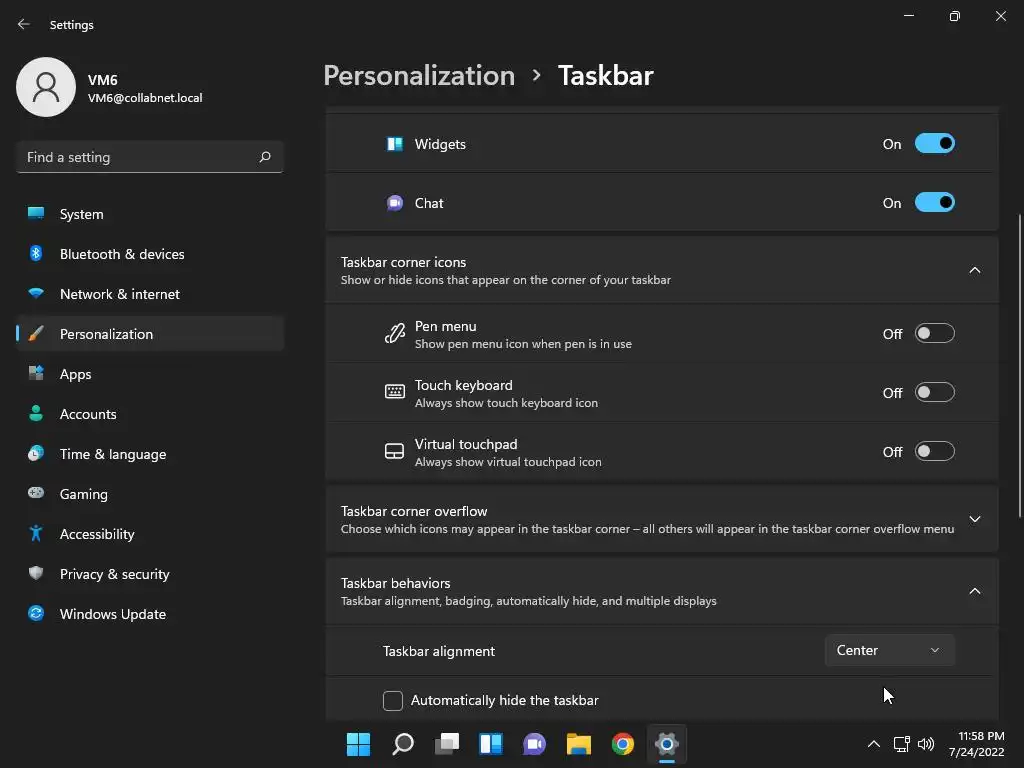Open Chat from the taskbar
This screenshot has width=1024, height=768.
pos(534,744)
